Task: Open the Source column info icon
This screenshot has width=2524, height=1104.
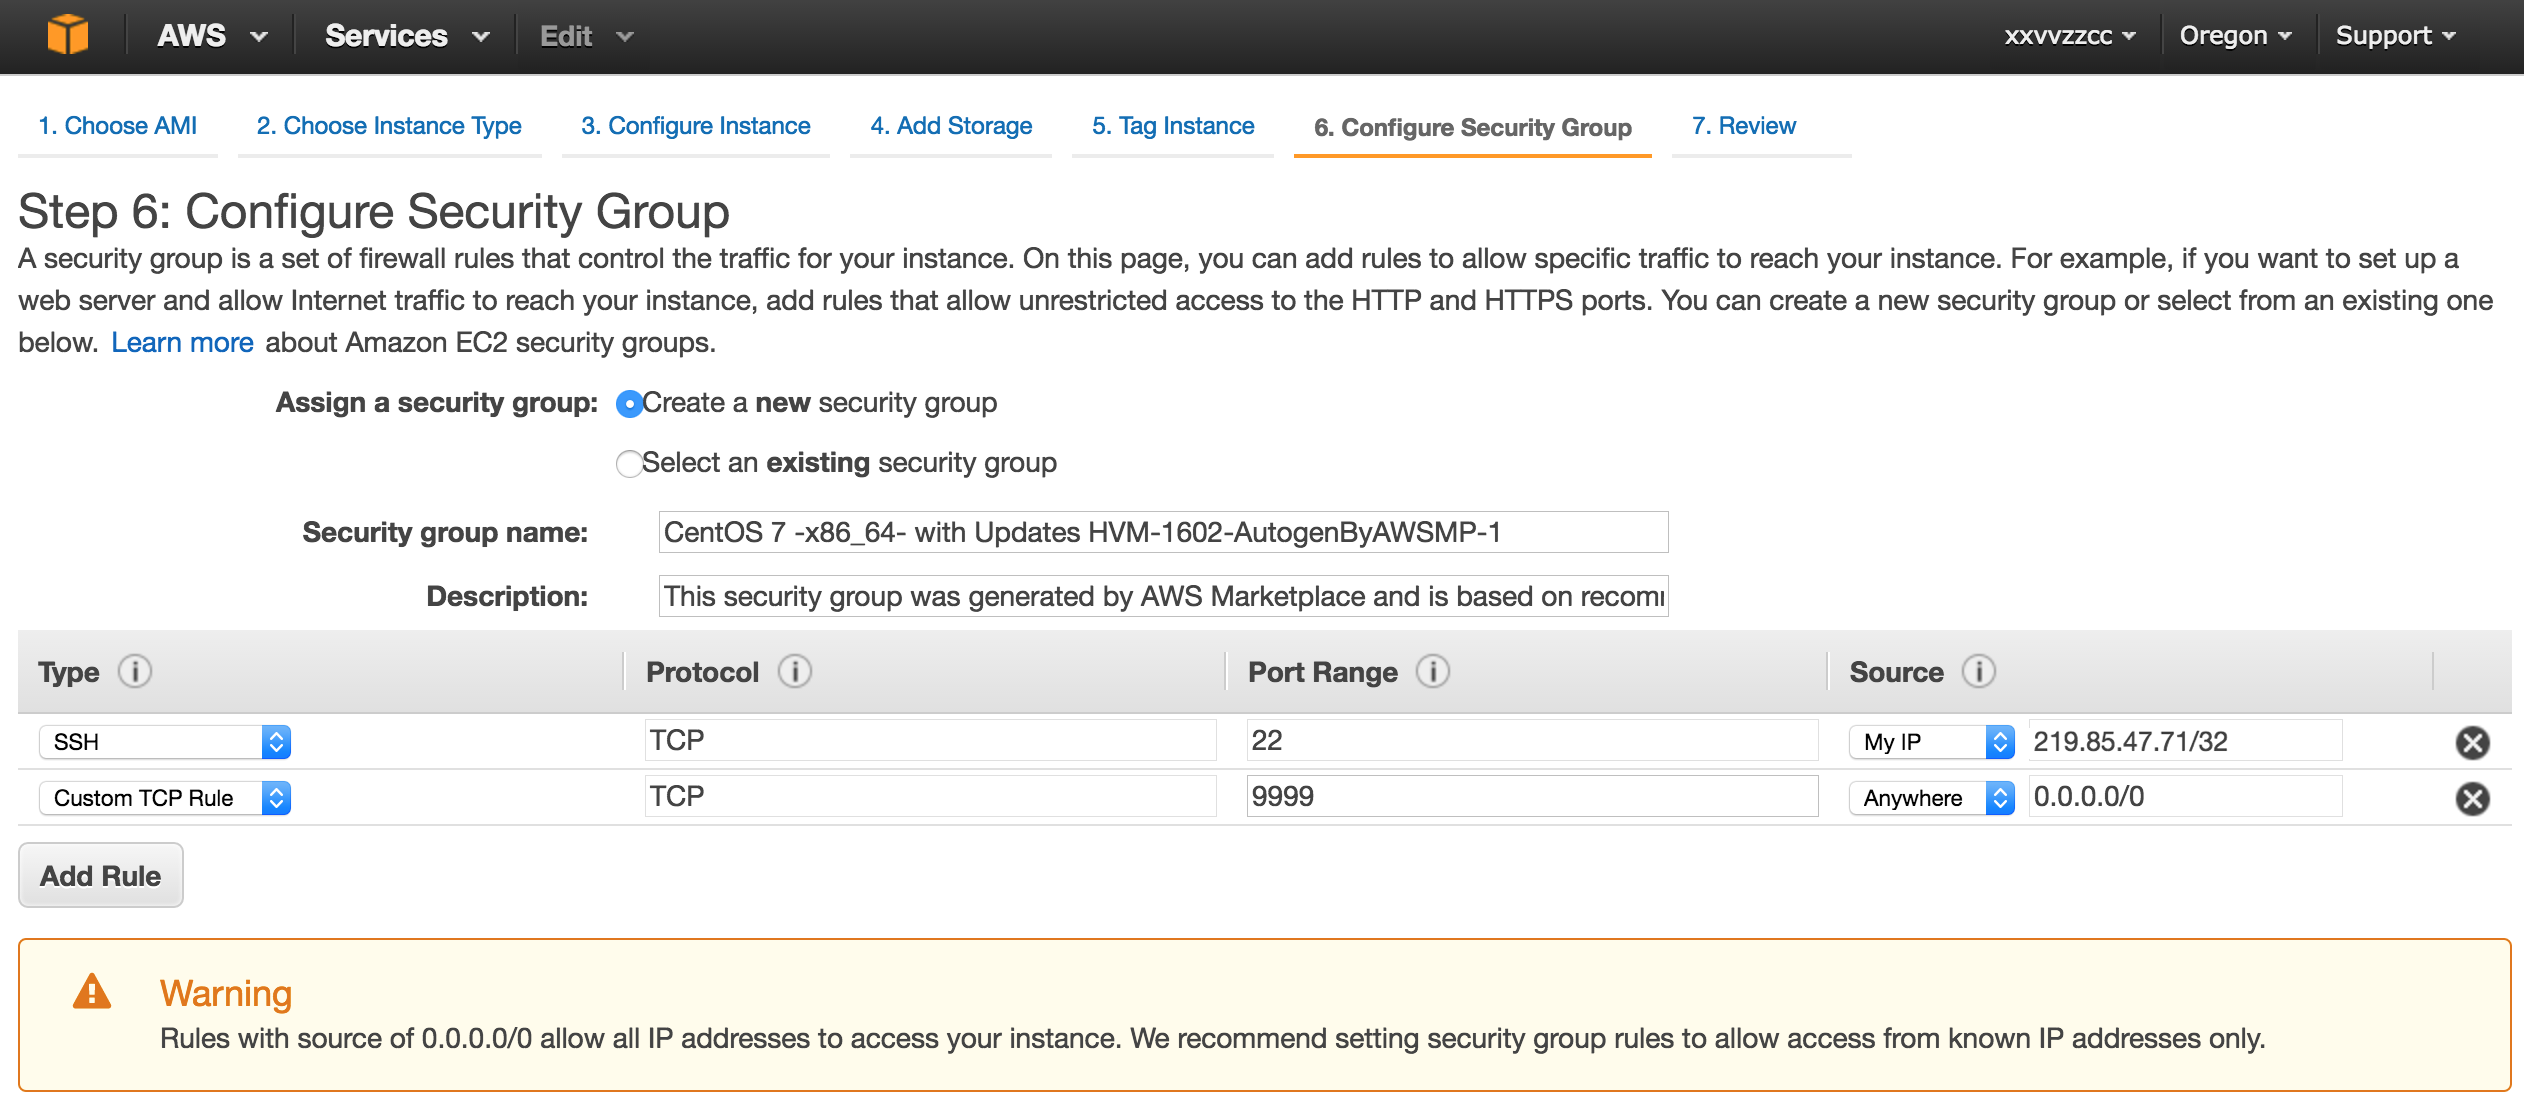Action: 1979,671
